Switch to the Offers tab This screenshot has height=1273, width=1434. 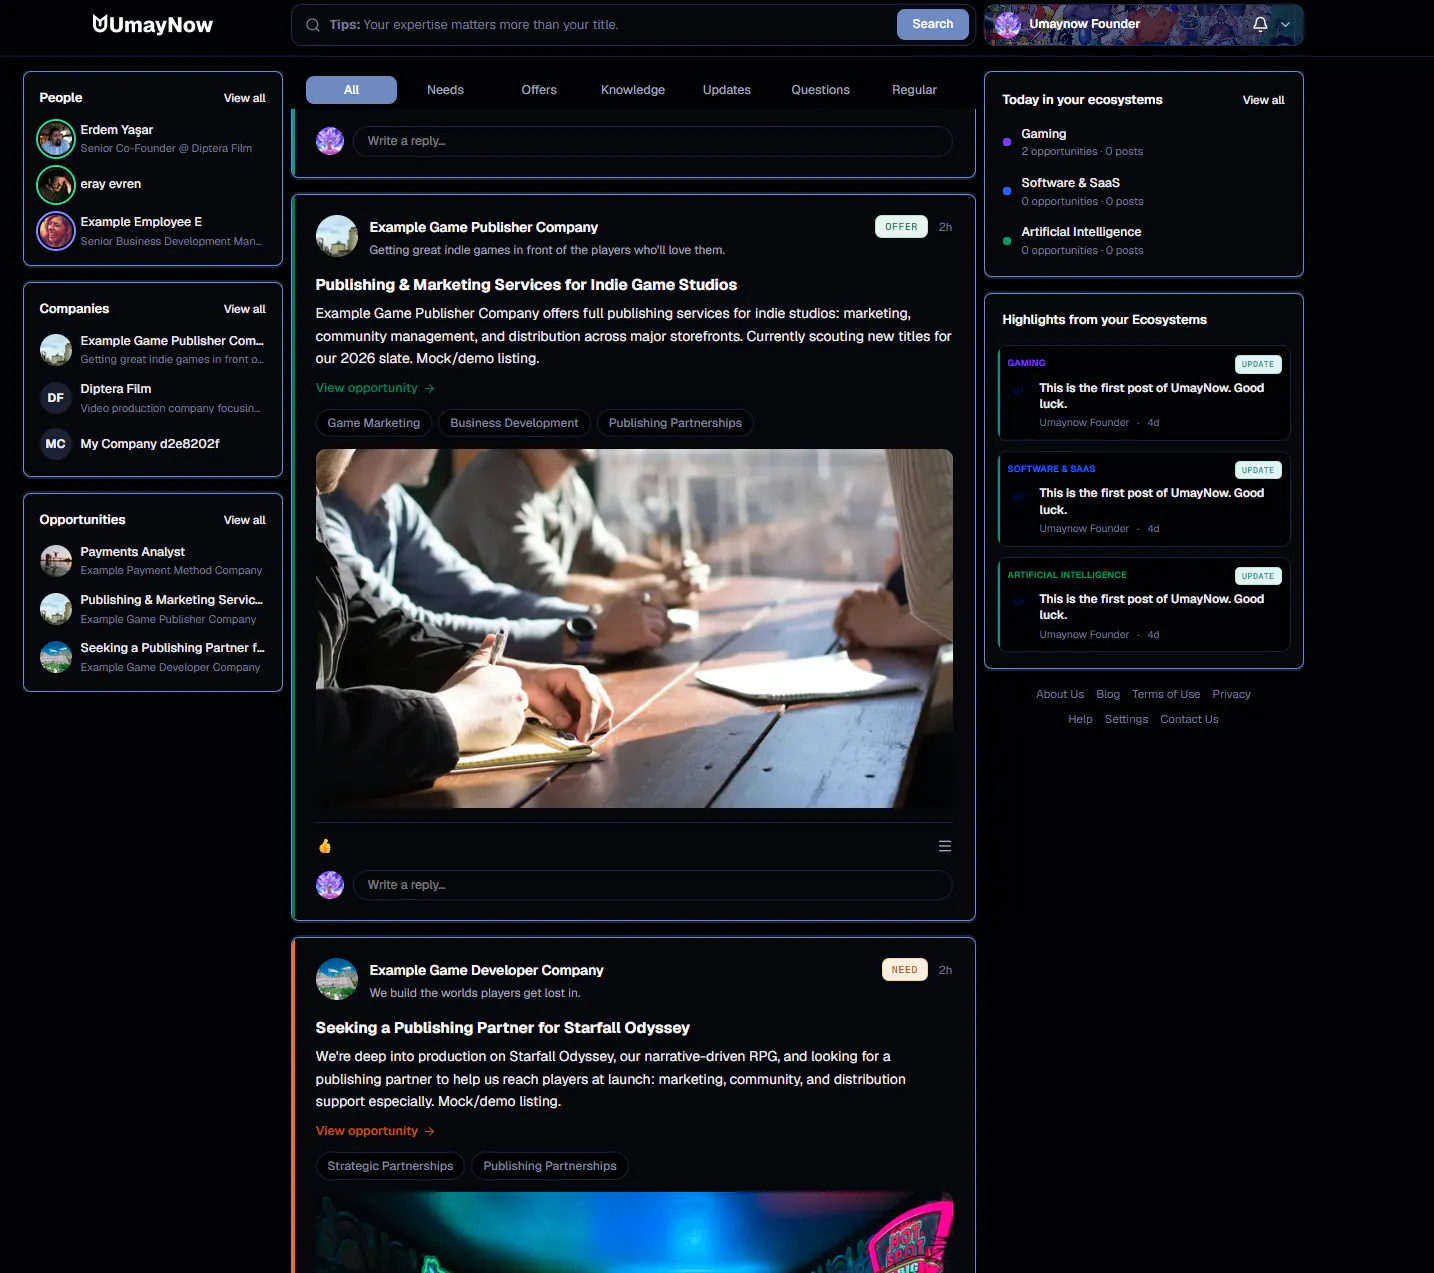[539, 90]
